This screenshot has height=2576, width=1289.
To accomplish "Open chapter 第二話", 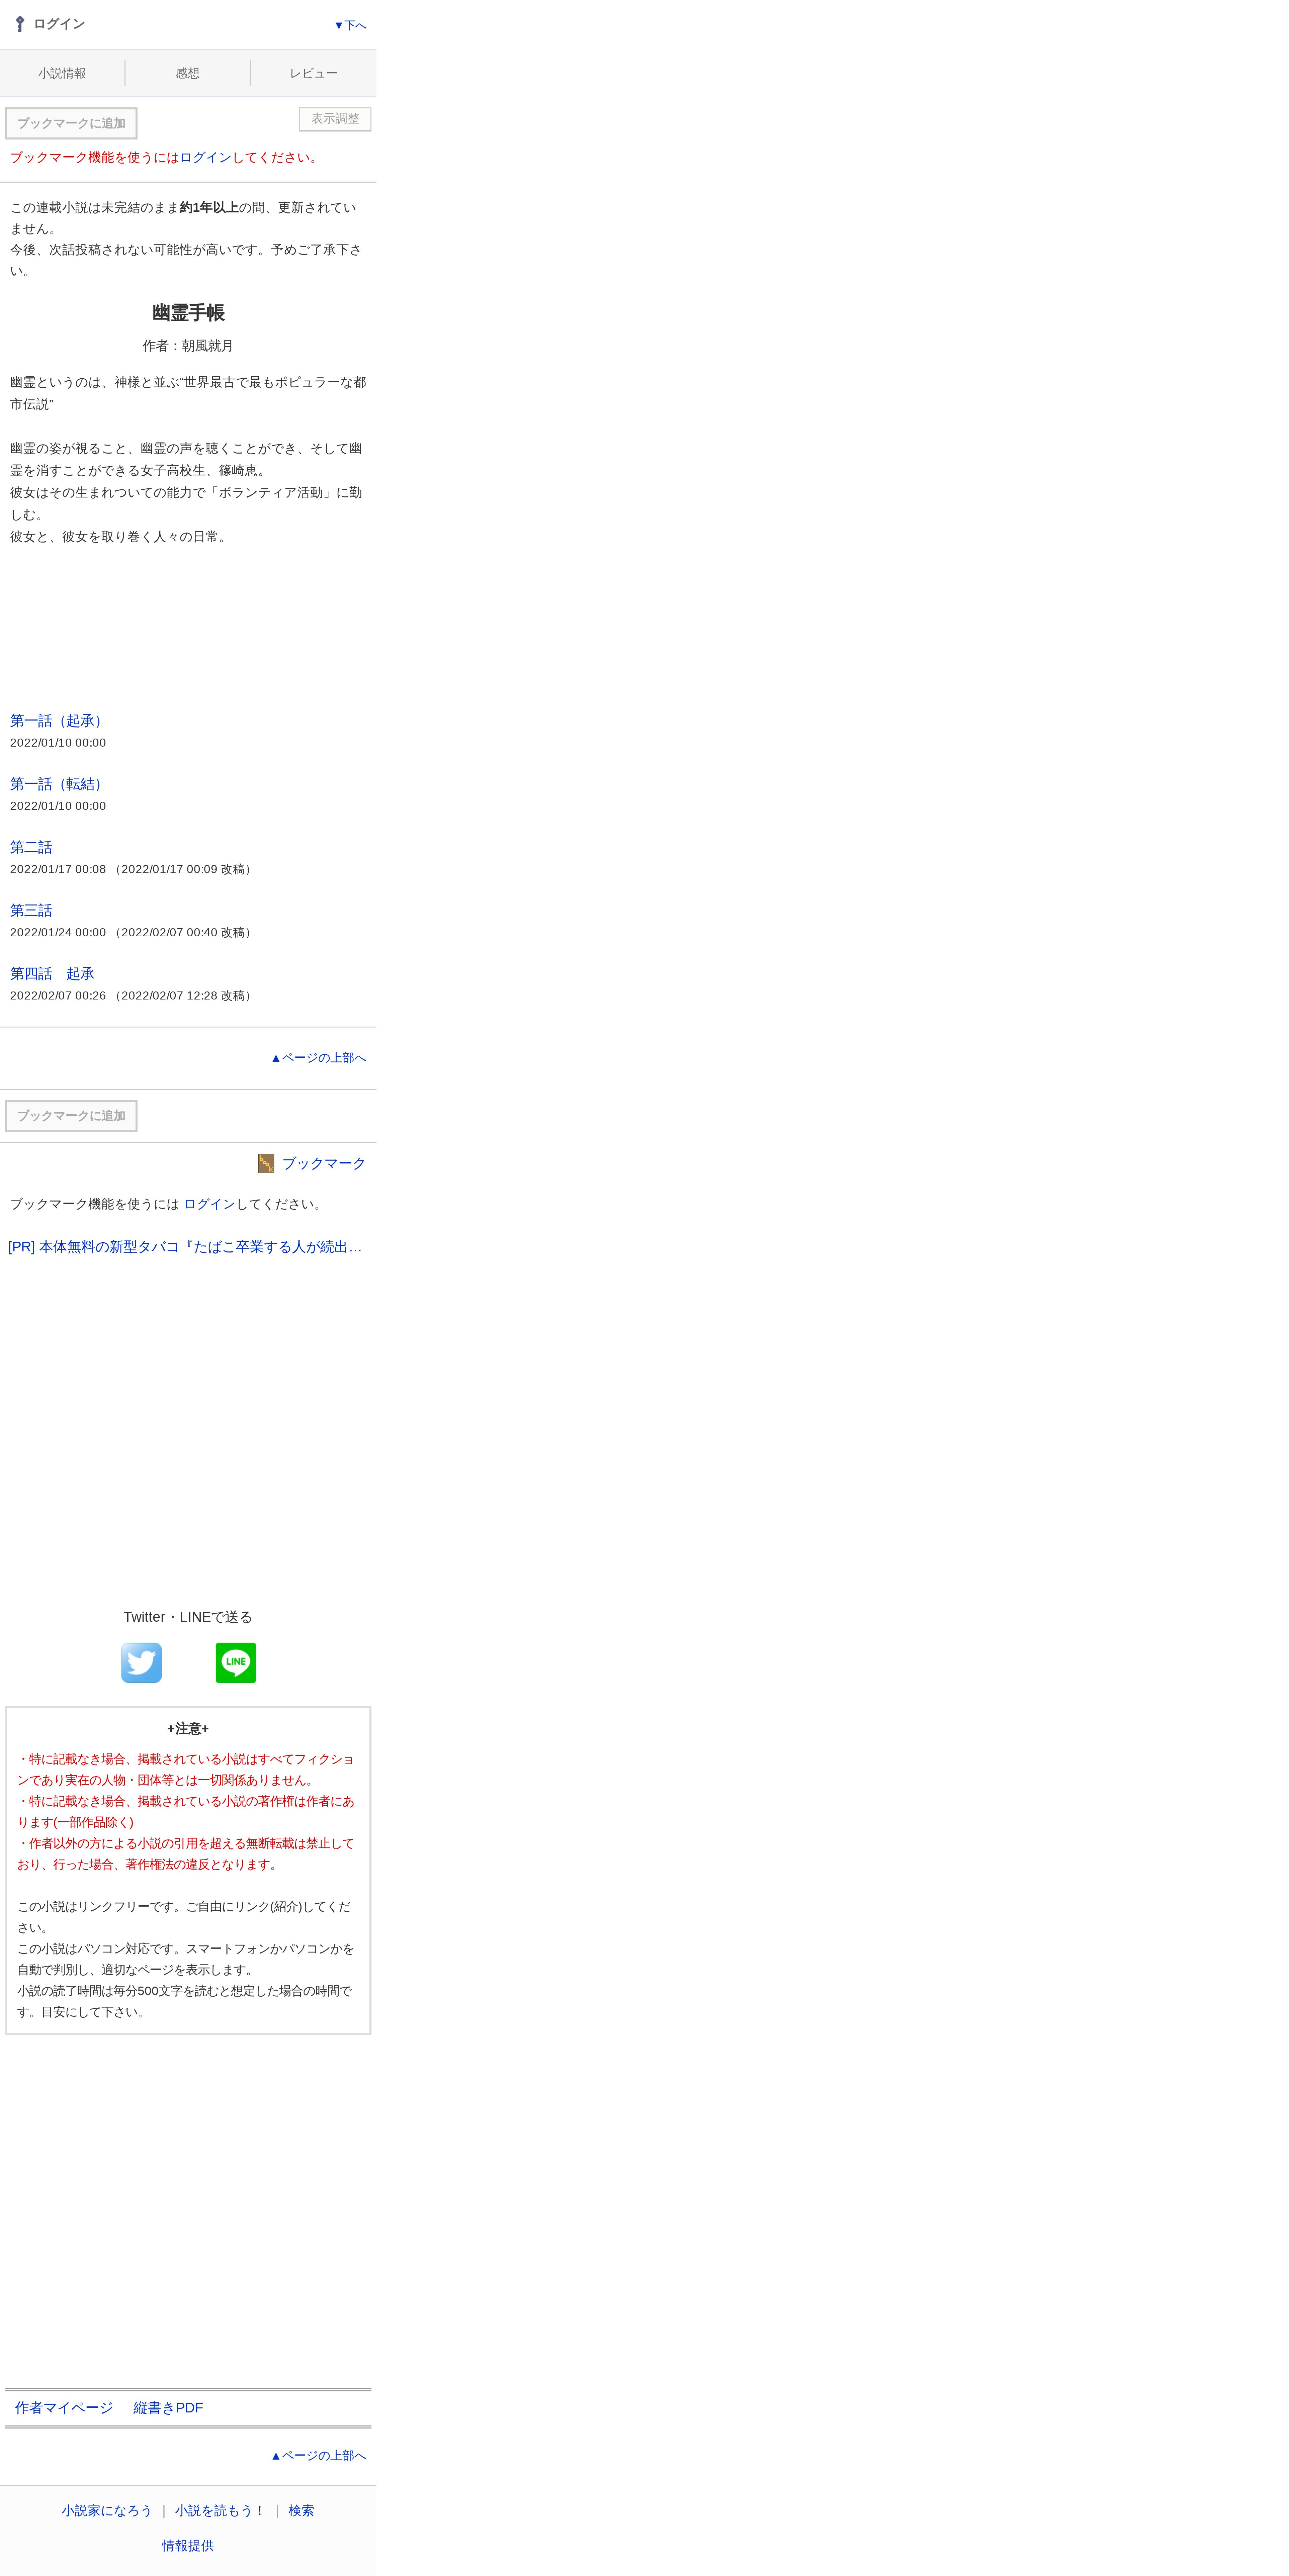I will 31,847.
